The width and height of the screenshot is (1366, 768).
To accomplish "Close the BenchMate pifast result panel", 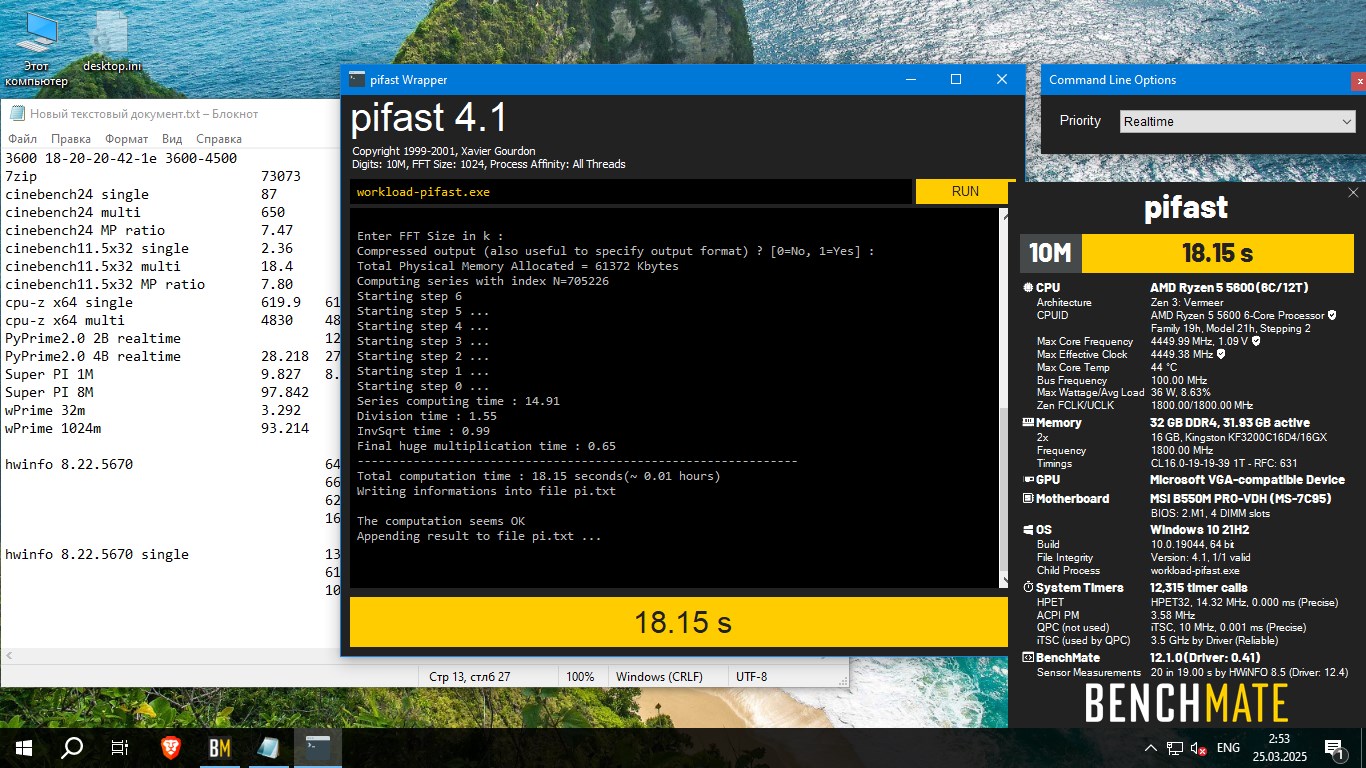I will pos(1353,193).
